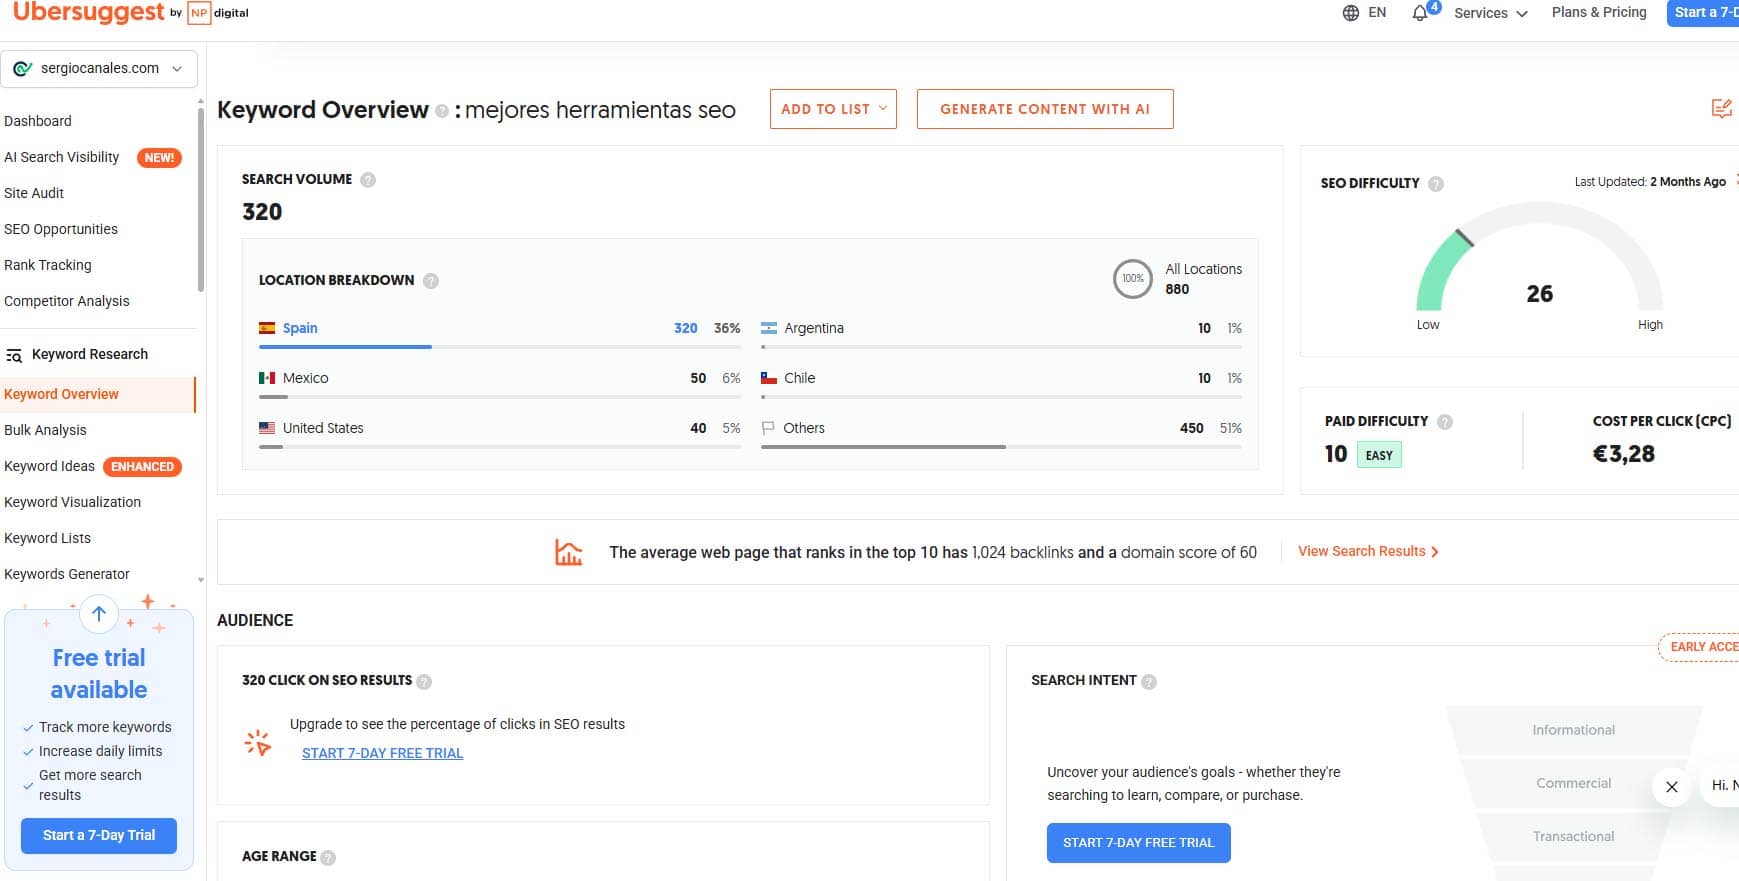Click the Mexico flag icon
The image size is (1739, 881).
(x=267, y=378)
